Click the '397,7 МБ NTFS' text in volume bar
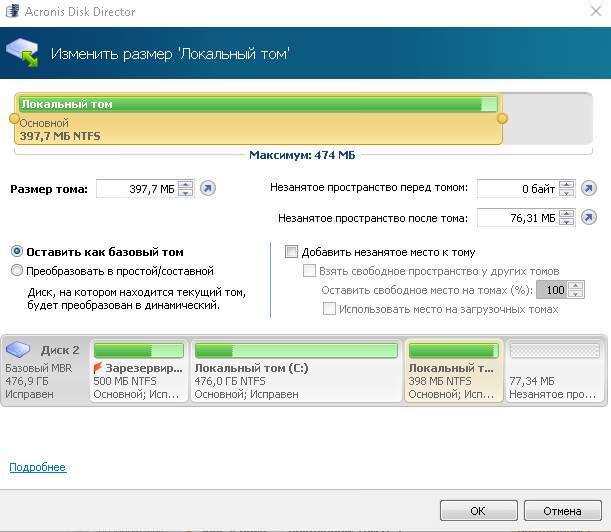 pyautogui.click(x=60, y=136)
